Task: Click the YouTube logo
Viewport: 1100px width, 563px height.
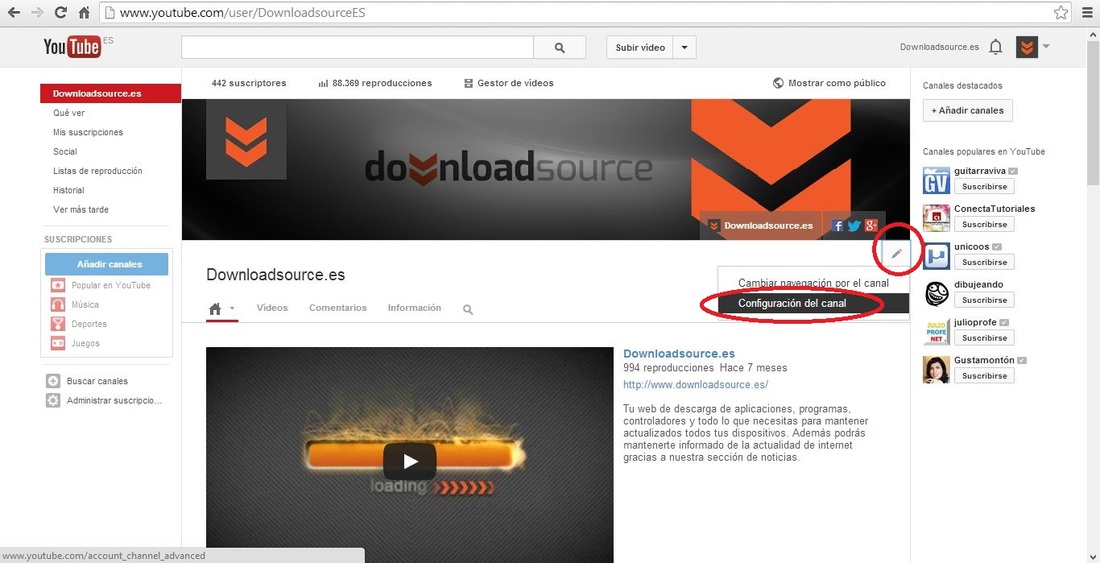Action: click(x=72, y=46)
